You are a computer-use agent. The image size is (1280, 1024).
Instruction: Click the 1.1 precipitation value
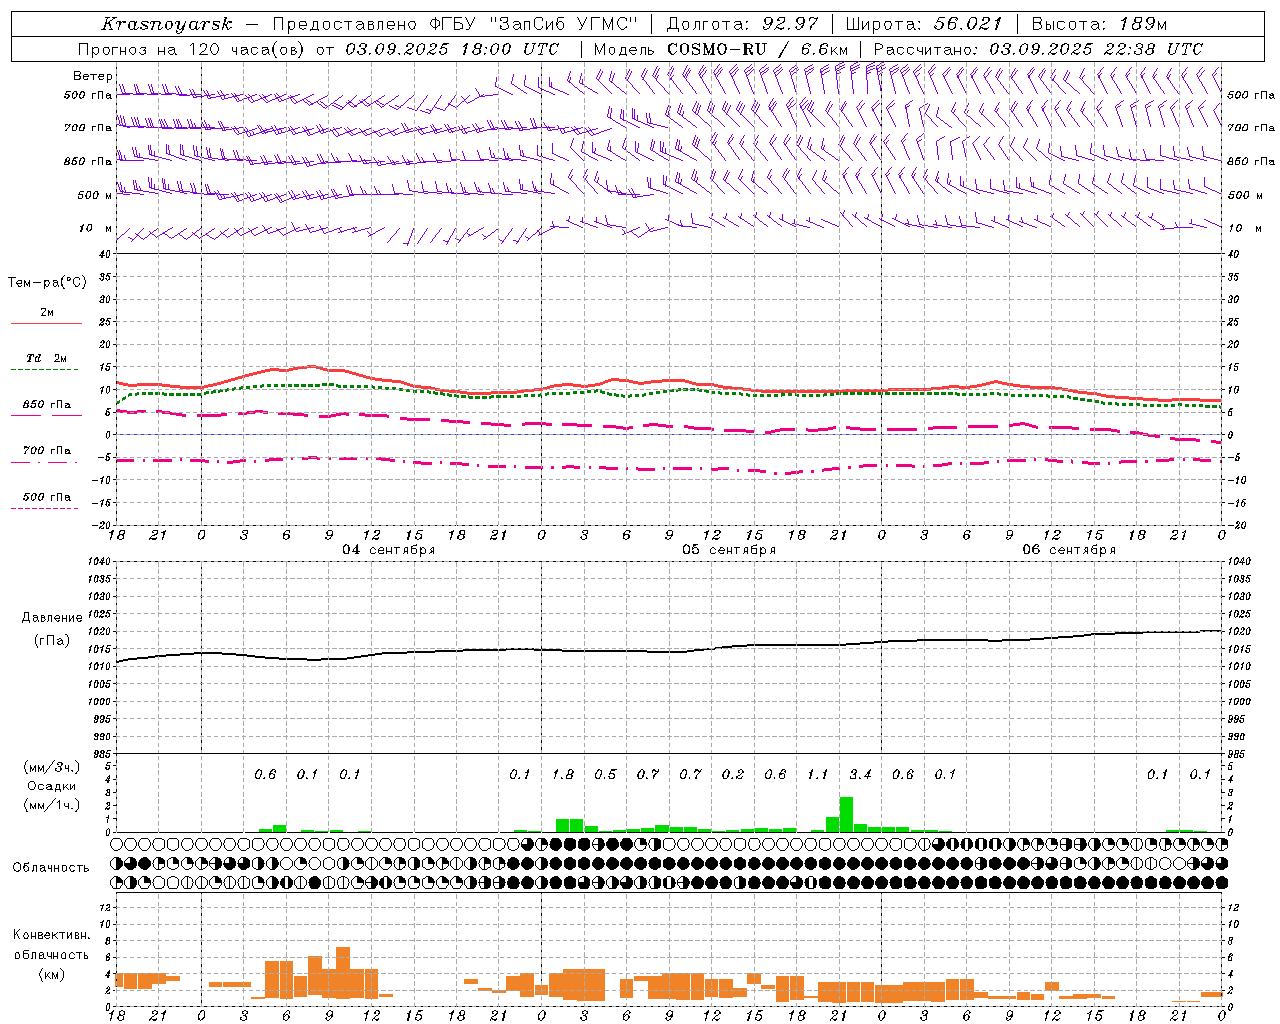click(x=818, y=775)
